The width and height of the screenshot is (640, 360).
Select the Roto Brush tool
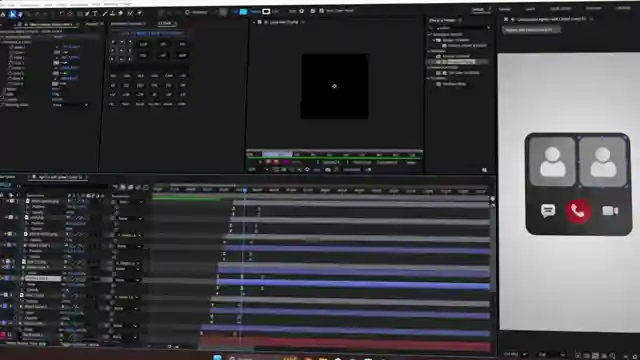pyautogui.click(x=130, y=13)
